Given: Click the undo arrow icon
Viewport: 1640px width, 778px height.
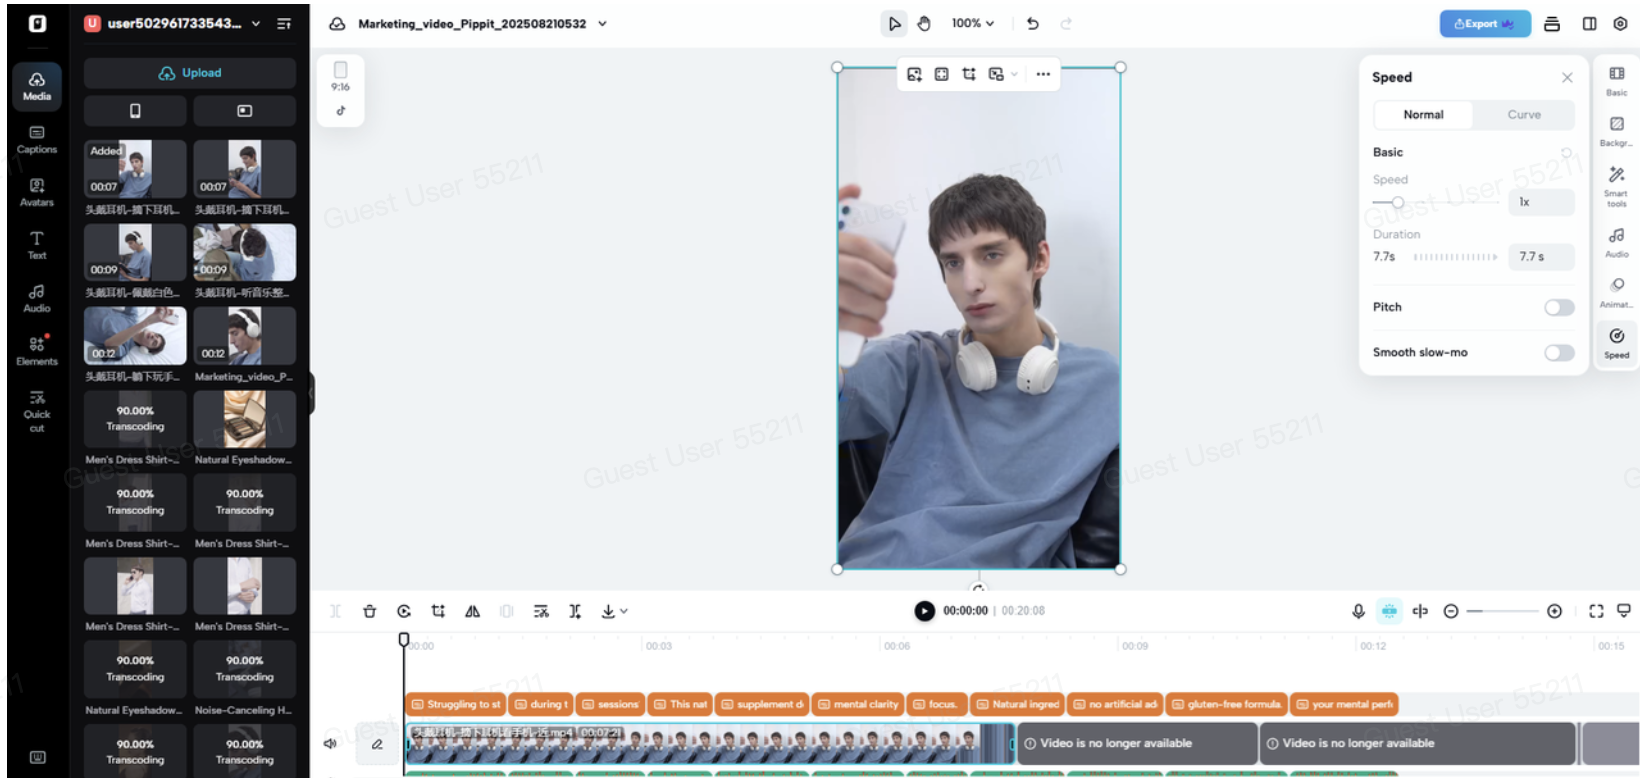Looking at the screenshot, I should click(1033, 23).
